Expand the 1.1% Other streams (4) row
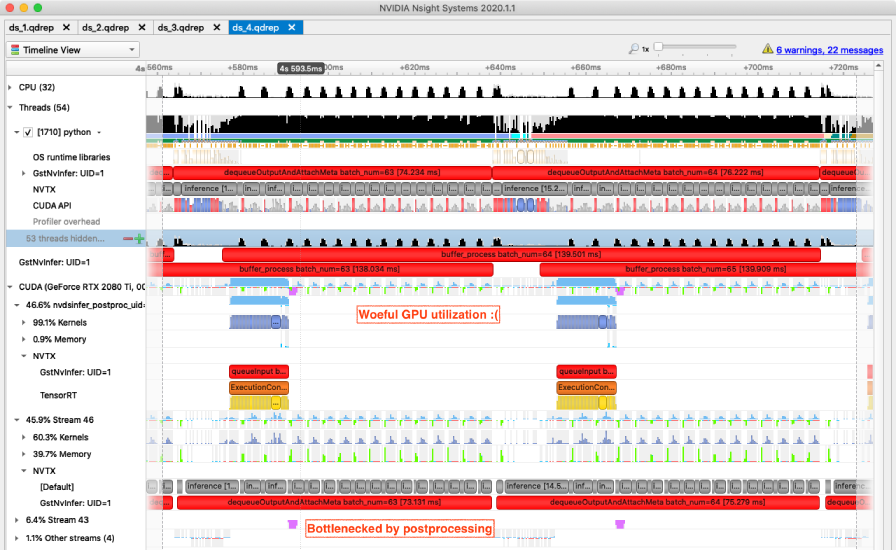This screenshot has width=896, height=550. click(17, 538)
